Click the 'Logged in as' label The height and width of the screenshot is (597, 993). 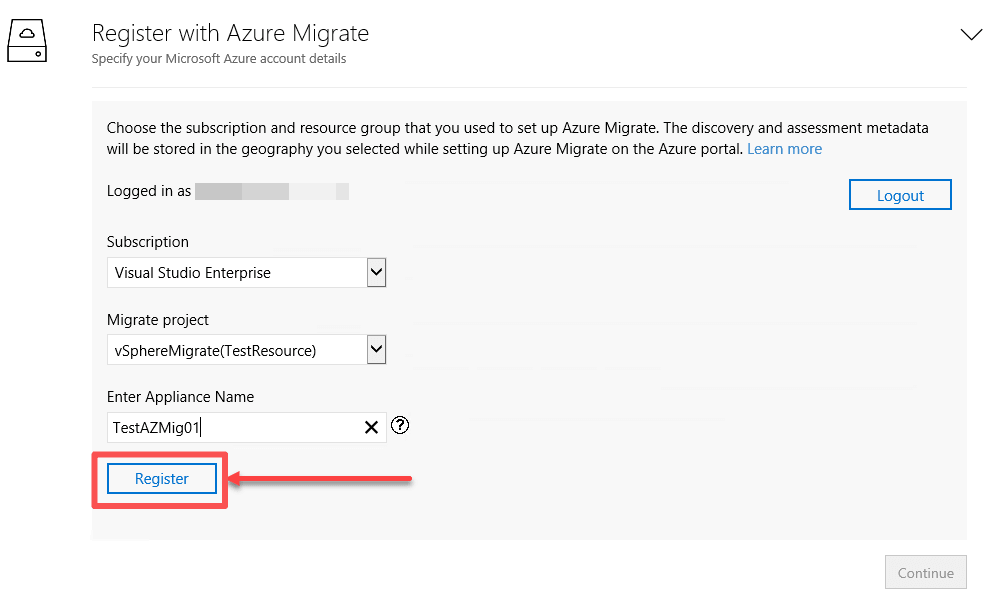(149, 191)
